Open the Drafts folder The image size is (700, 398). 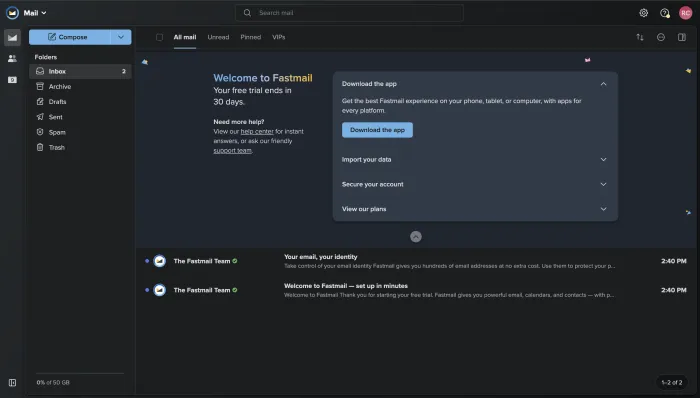80,102
